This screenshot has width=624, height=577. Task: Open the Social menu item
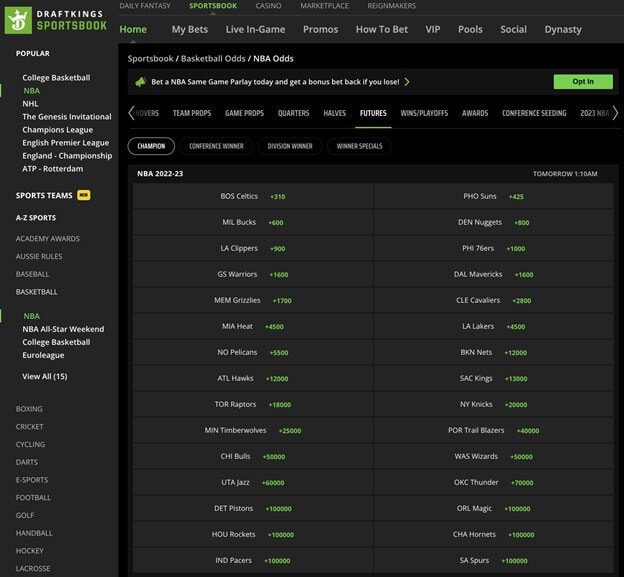click(513, 29)
